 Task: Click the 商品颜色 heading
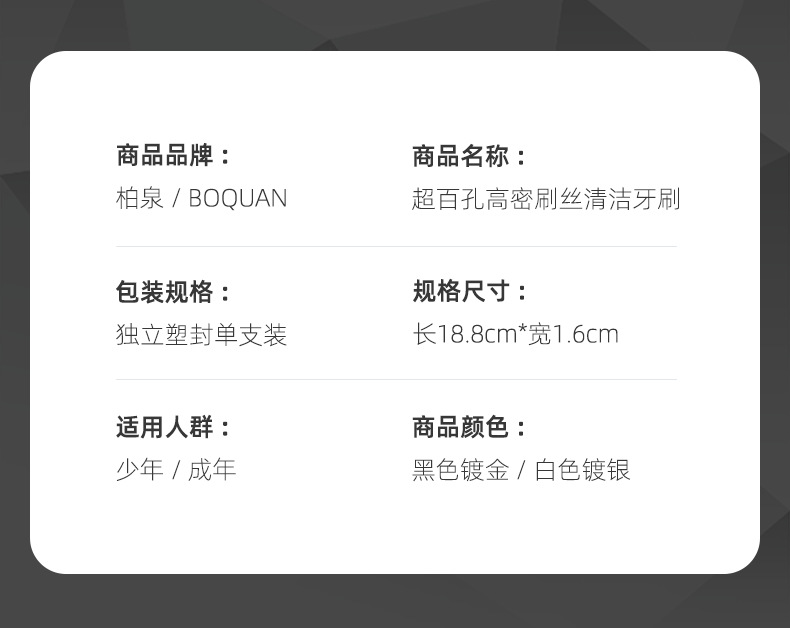(x=461, y=428)
